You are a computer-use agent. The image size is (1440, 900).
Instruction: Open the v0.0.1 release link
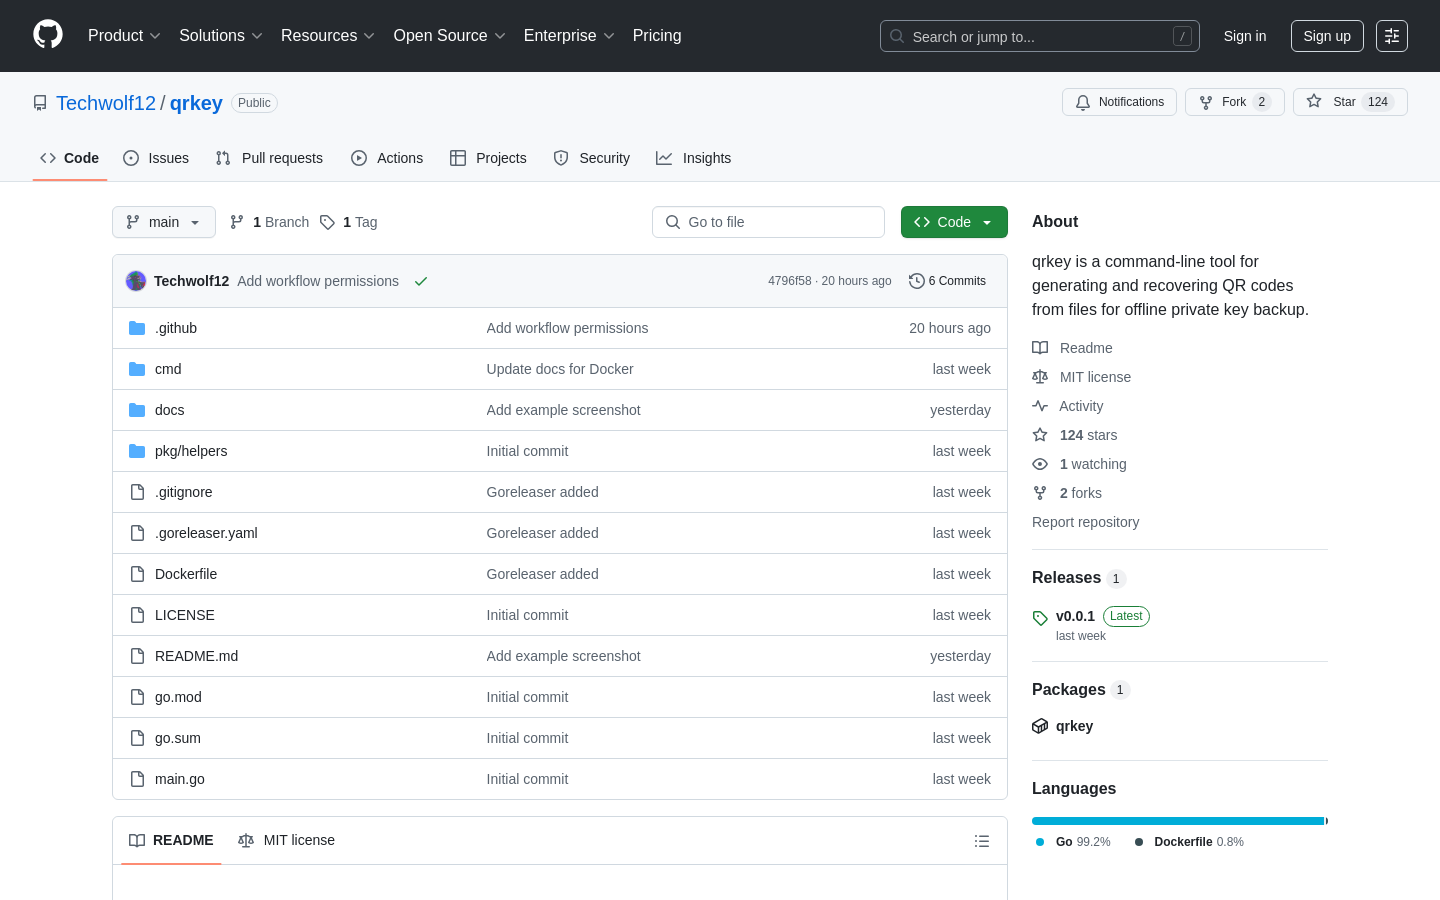pyautogui.click(x=1075, y=616)
